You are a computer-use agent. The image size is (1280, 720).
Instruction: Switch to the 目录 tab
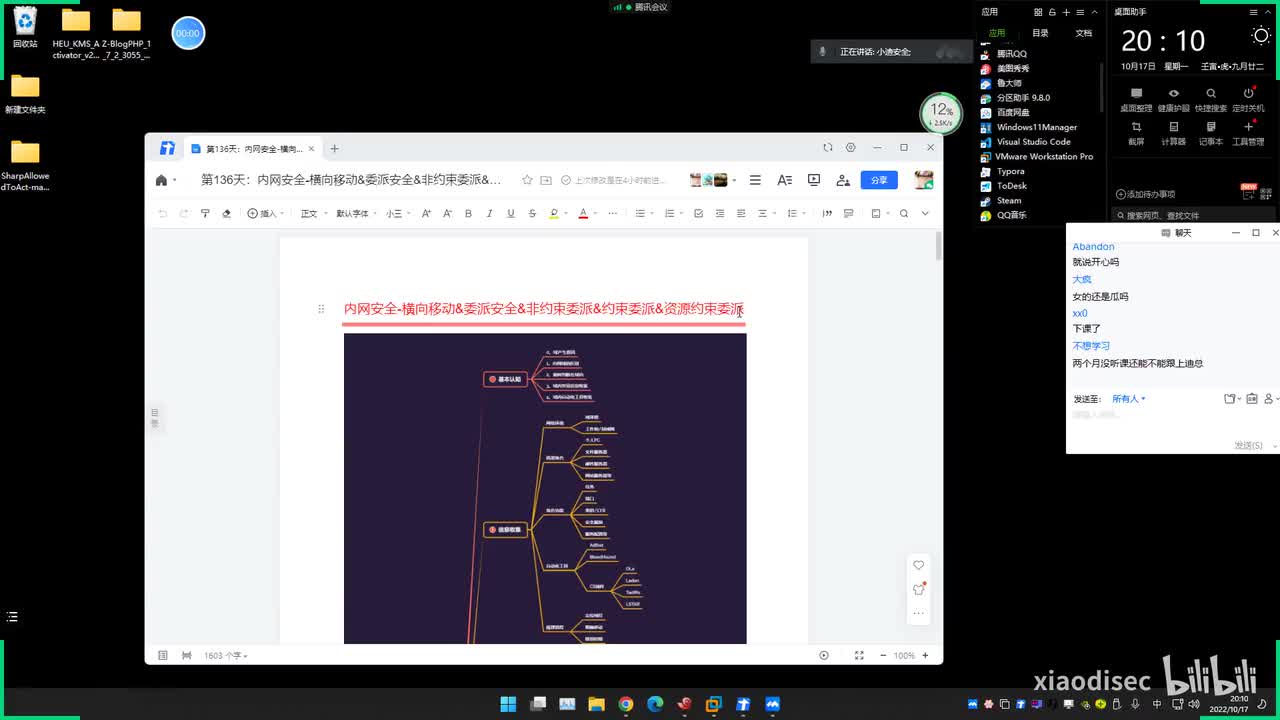pos(1040,33)
